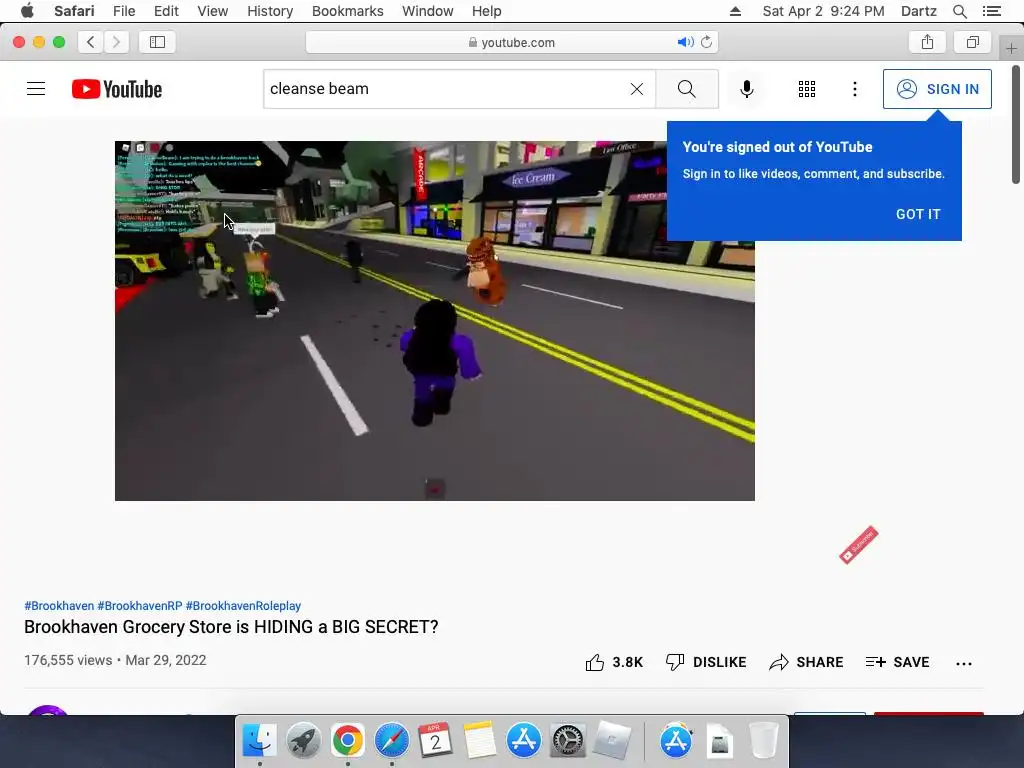
Task: Go back with Safari back arrow
Action: pyautogui.click(x=91, y=42)
